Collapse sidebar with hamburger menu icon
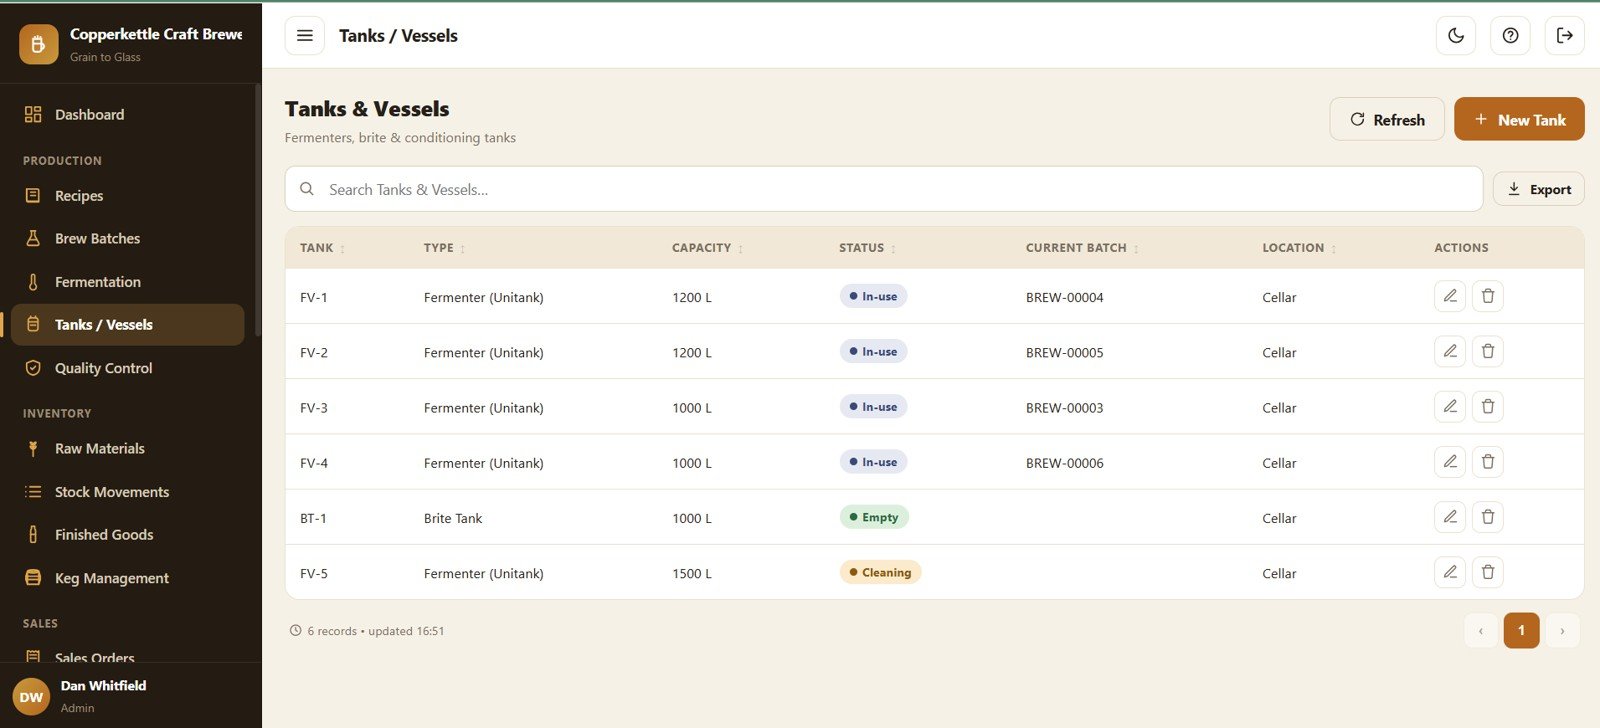Viewport: 1600px width, 728px height. click(305, 35)
